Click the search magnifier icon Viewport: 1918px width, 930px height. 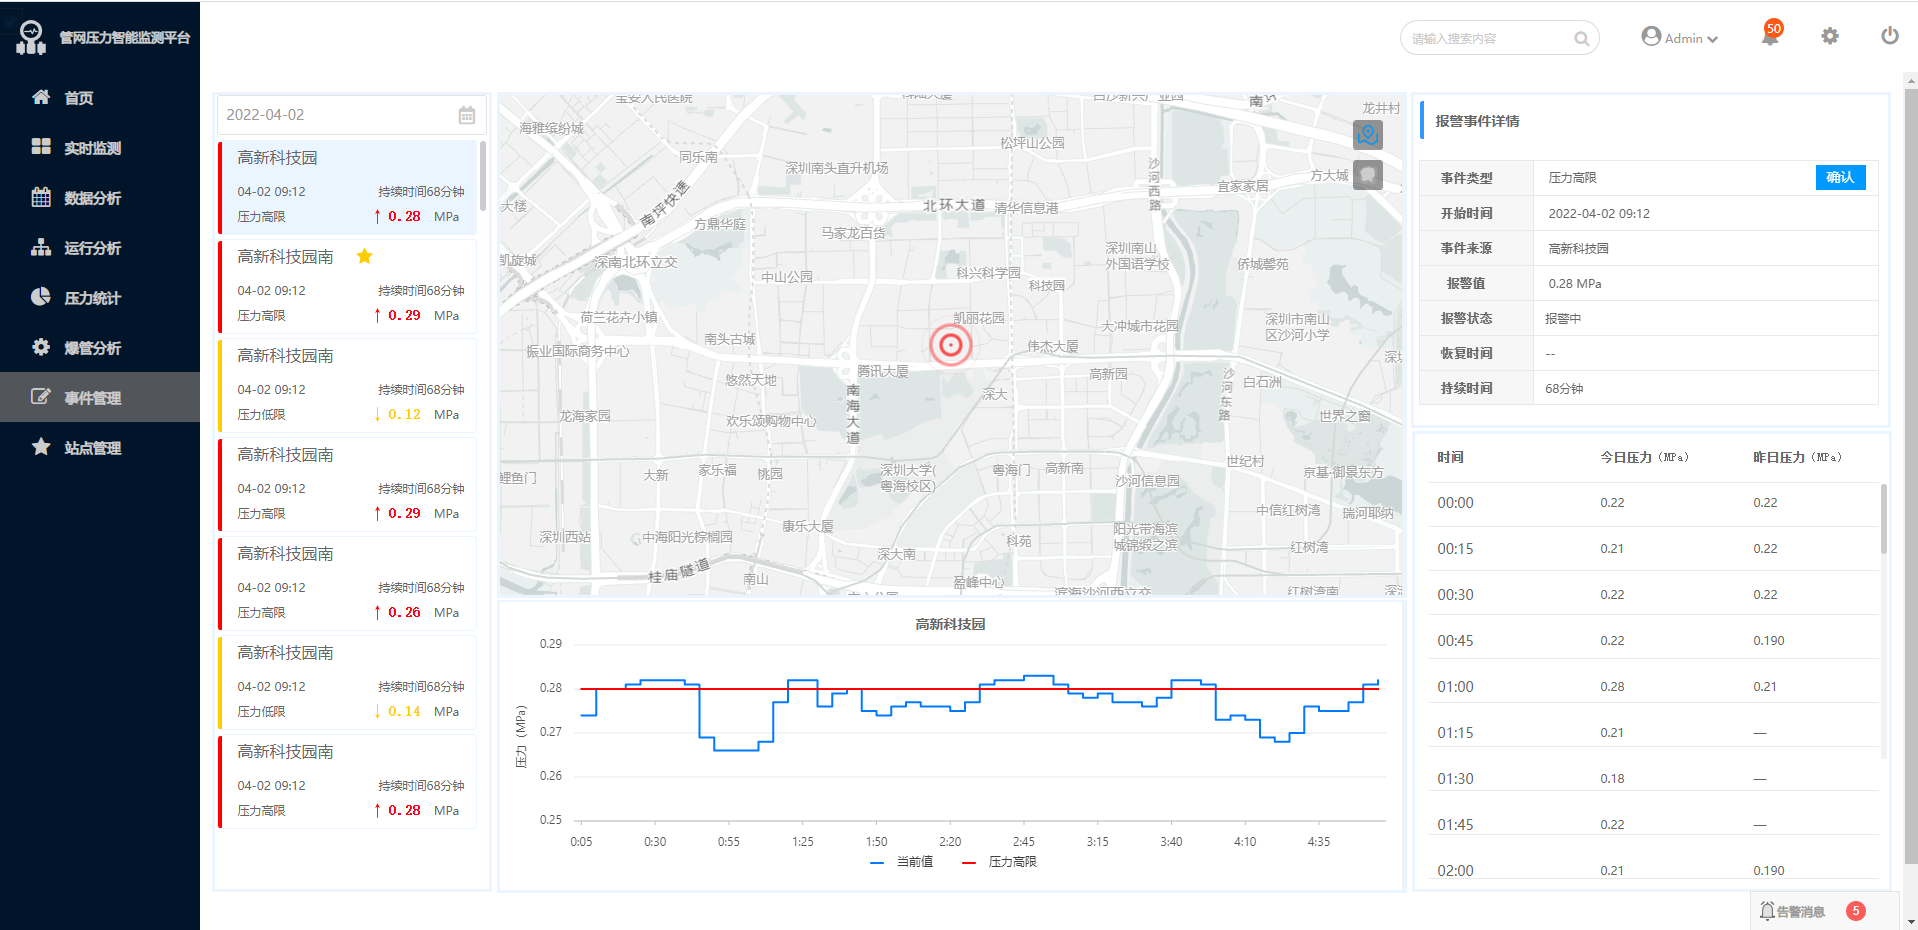tap(1581, 39)
